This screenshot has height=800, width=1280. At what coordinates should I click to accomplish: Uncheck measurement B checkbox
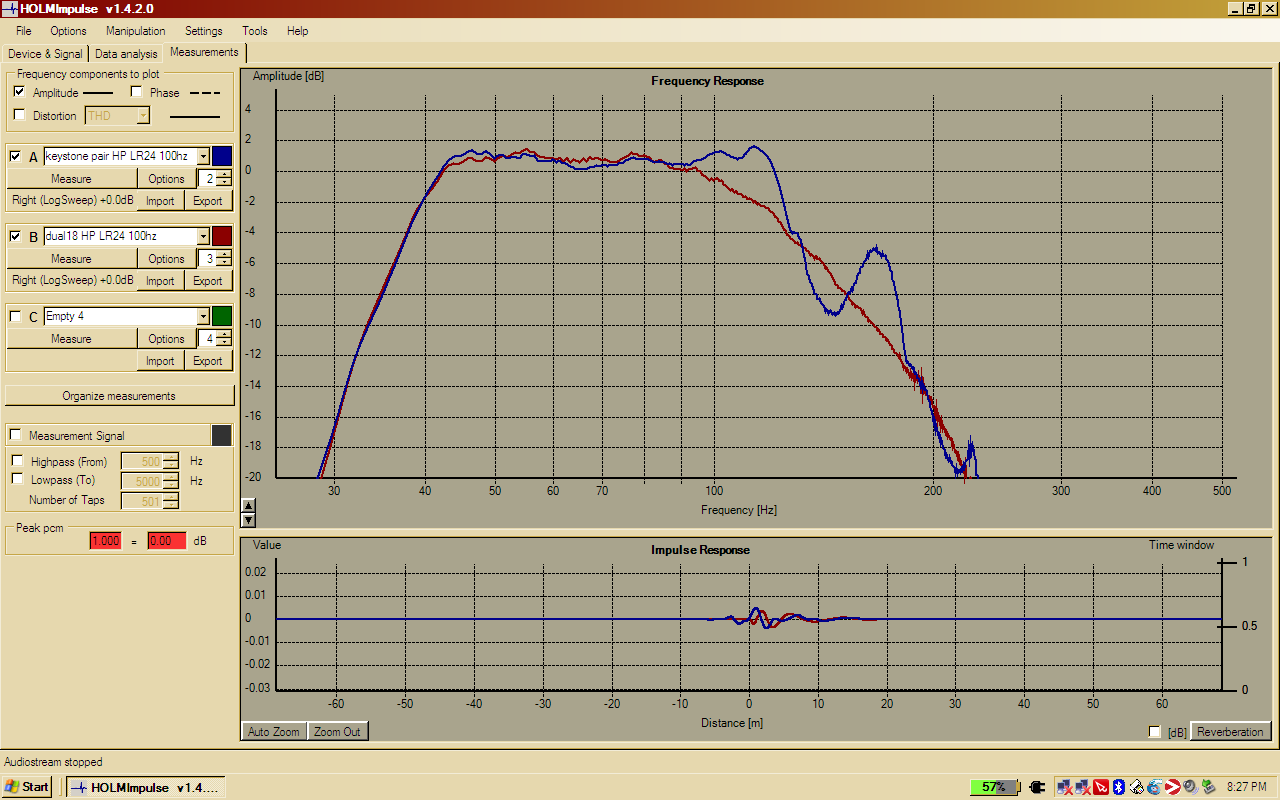pos(15,236)
